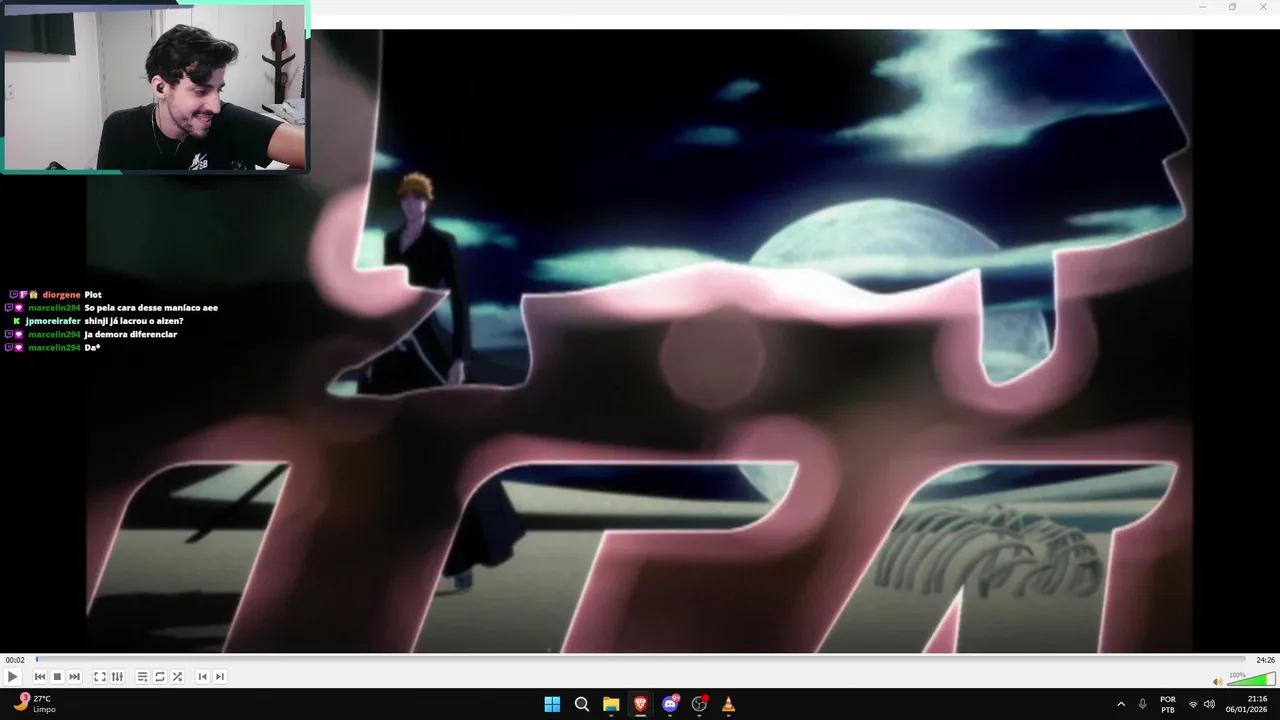Stop playback with the square button
Image resolution: width=1280 pixels, height=720 pixels.
click(x=57, y=677)
